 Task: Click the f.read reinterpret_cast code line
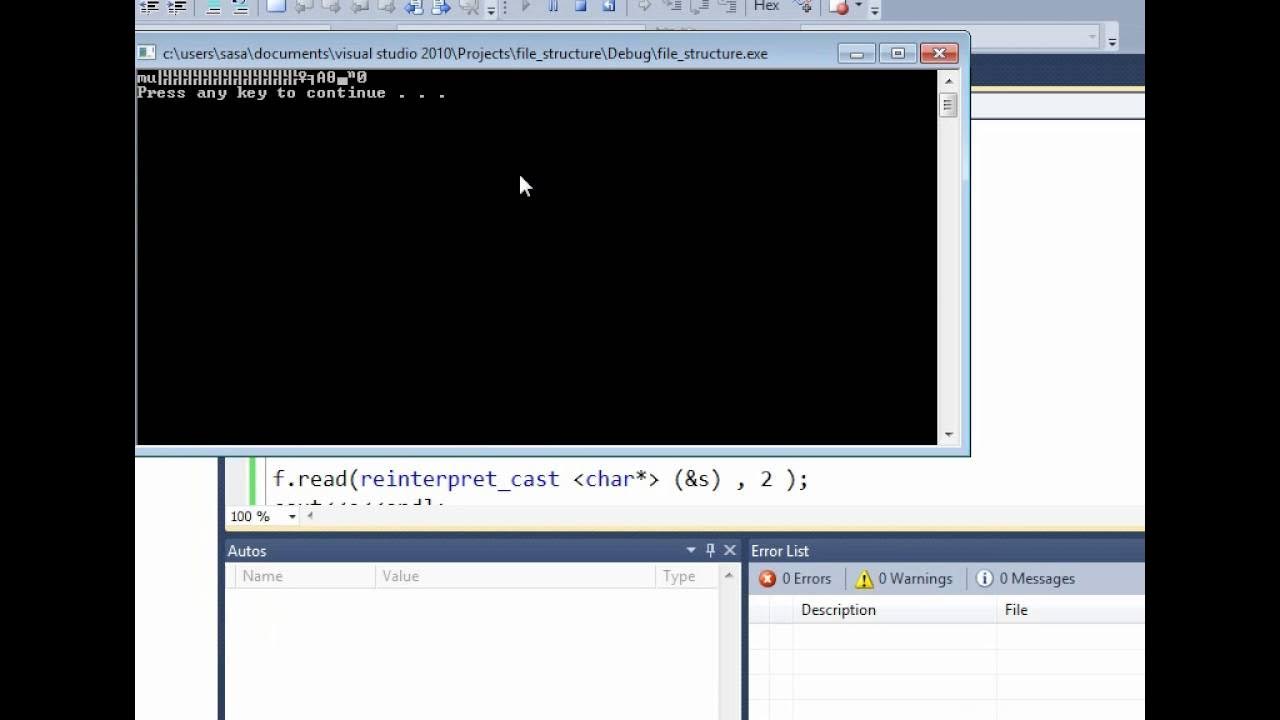(x=540, y=479)
